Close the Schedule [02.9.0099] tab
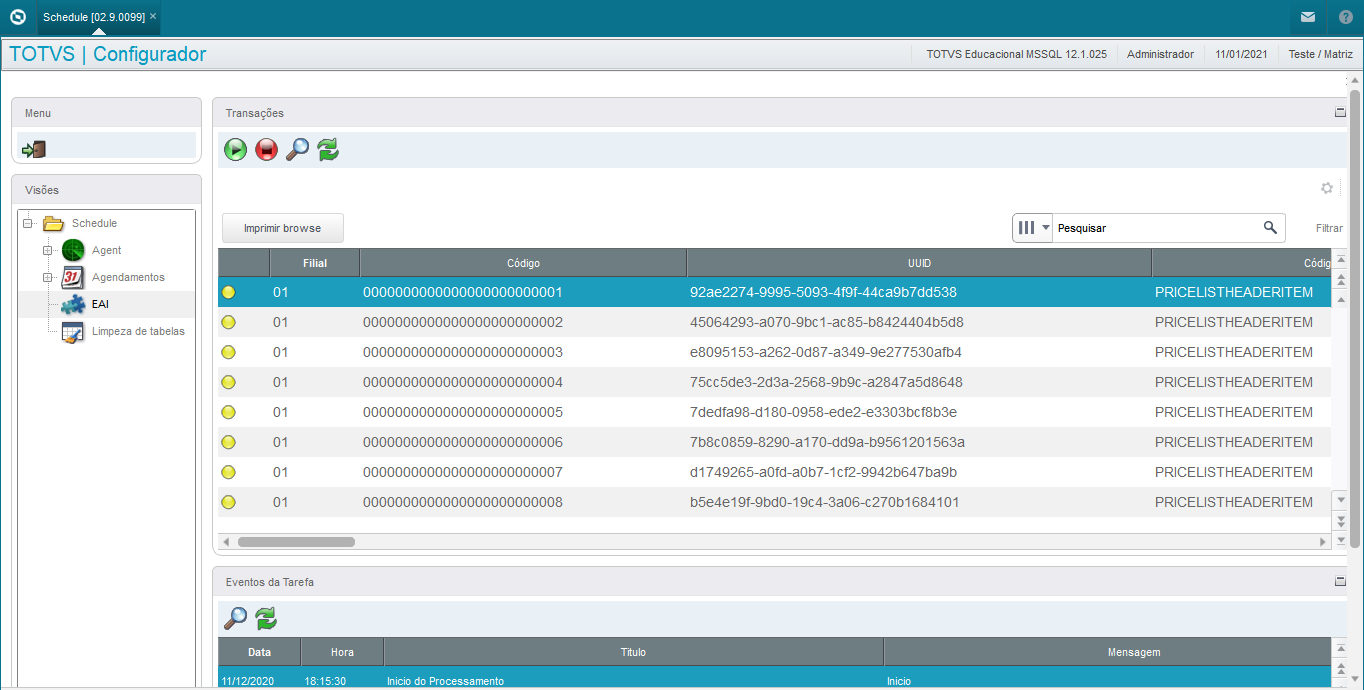The width and height of the screenshot is (1364, 690). point(153,17)
